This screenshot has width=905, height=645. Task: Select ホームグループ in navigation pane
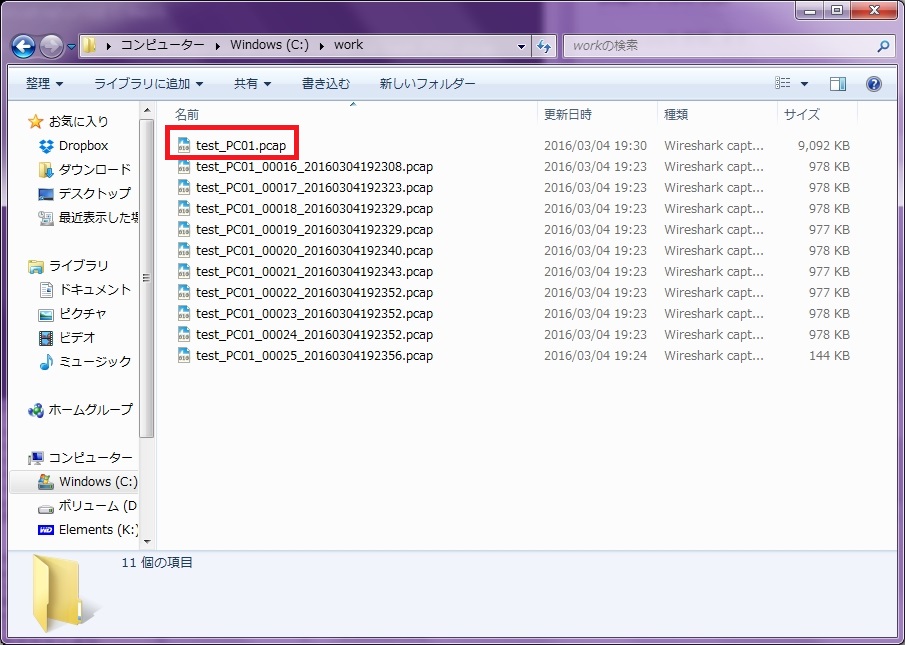coord(91,410)
